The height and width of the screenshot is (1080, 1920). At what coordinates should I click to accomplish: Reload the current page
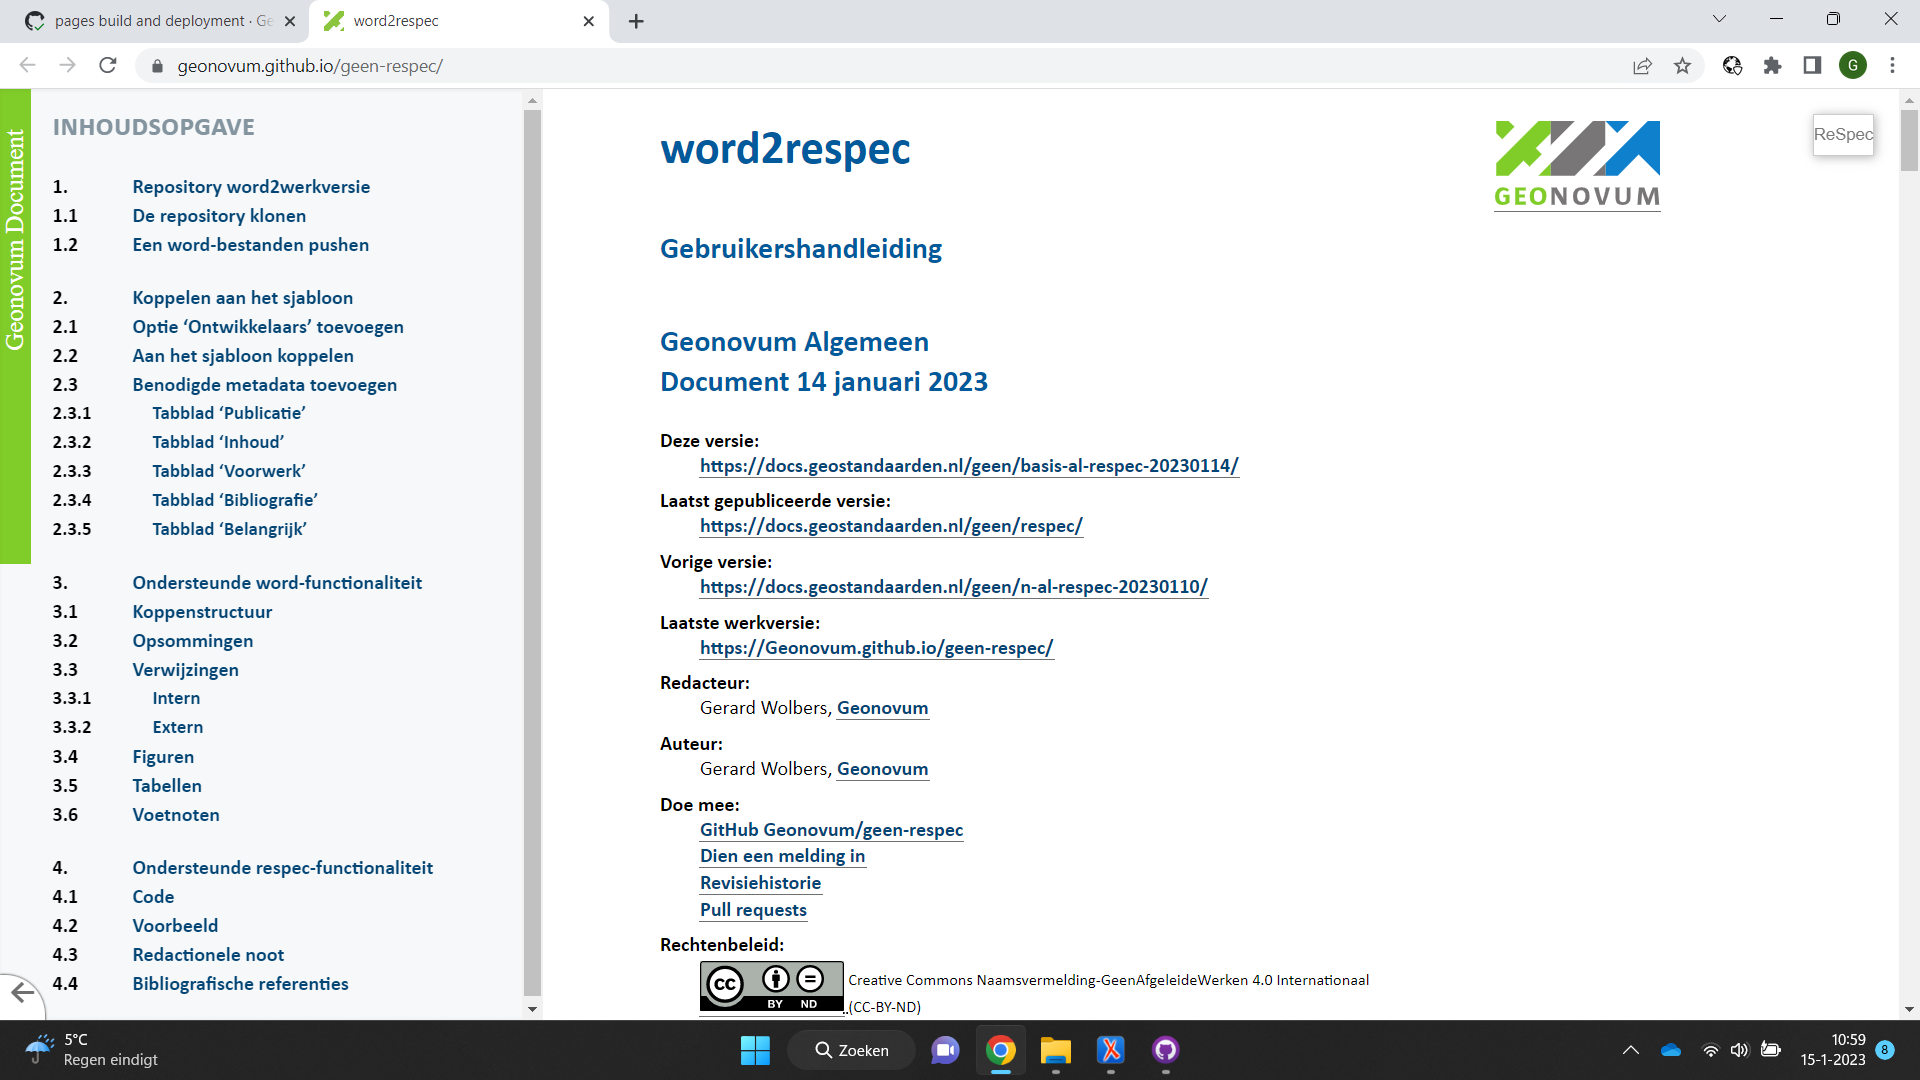(108, 65)
